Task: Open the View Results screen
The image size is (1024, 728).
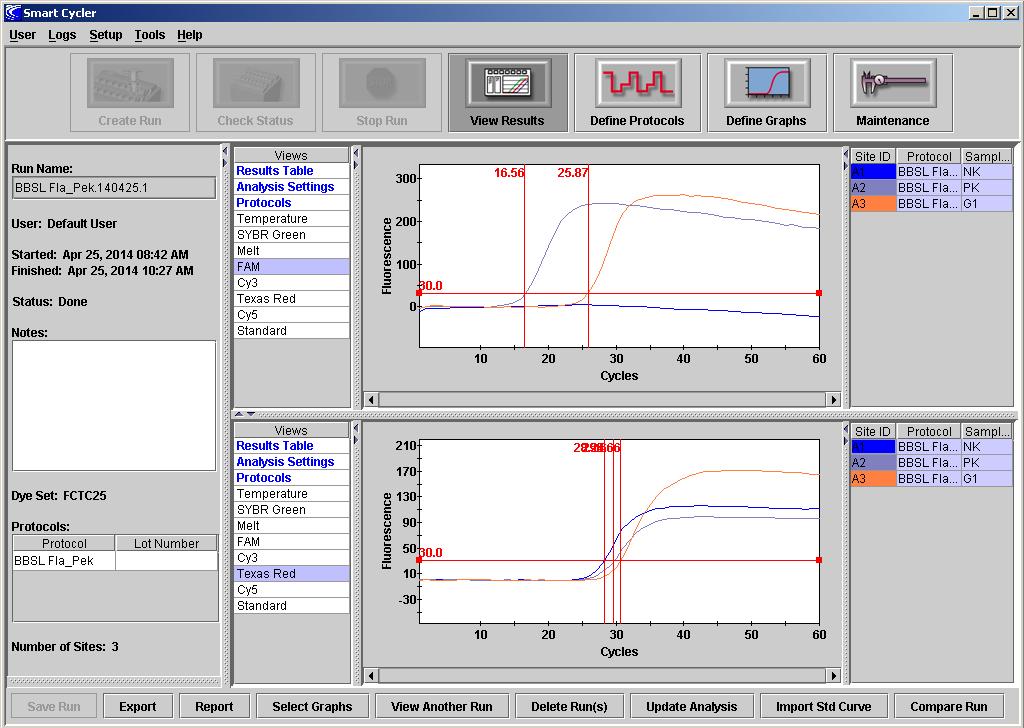Action: pyautogui.click(x=507, y=93)
